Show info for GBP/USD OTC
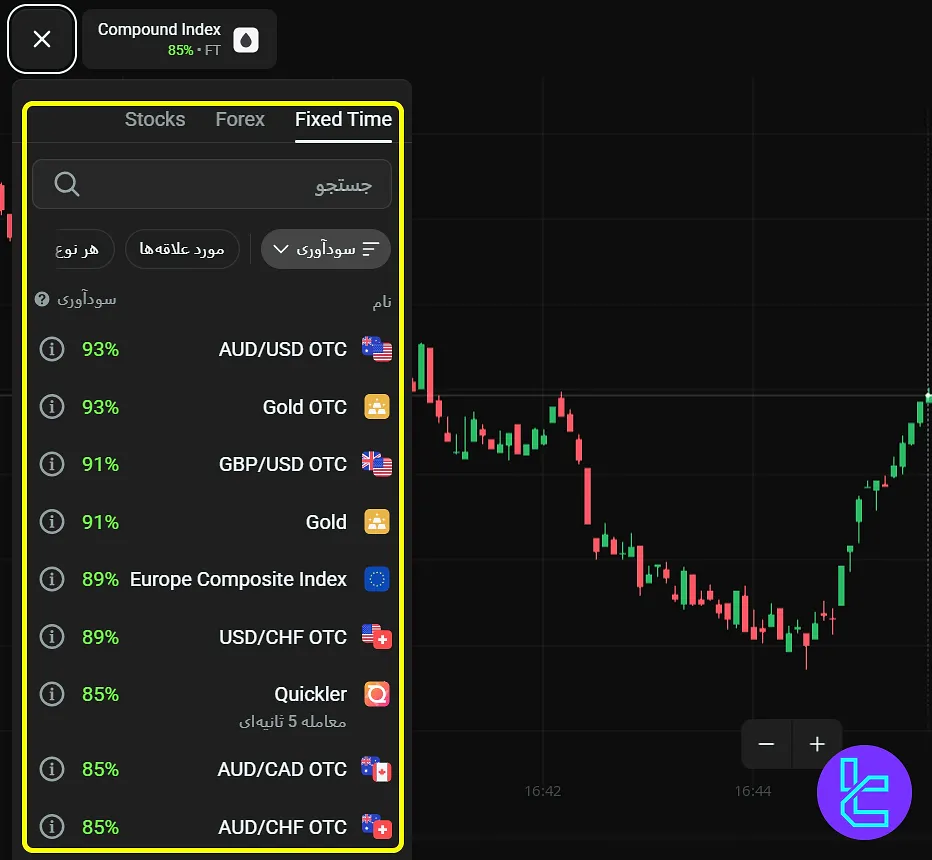The height and width of the screenshot is (860, 932). (51, 464)
